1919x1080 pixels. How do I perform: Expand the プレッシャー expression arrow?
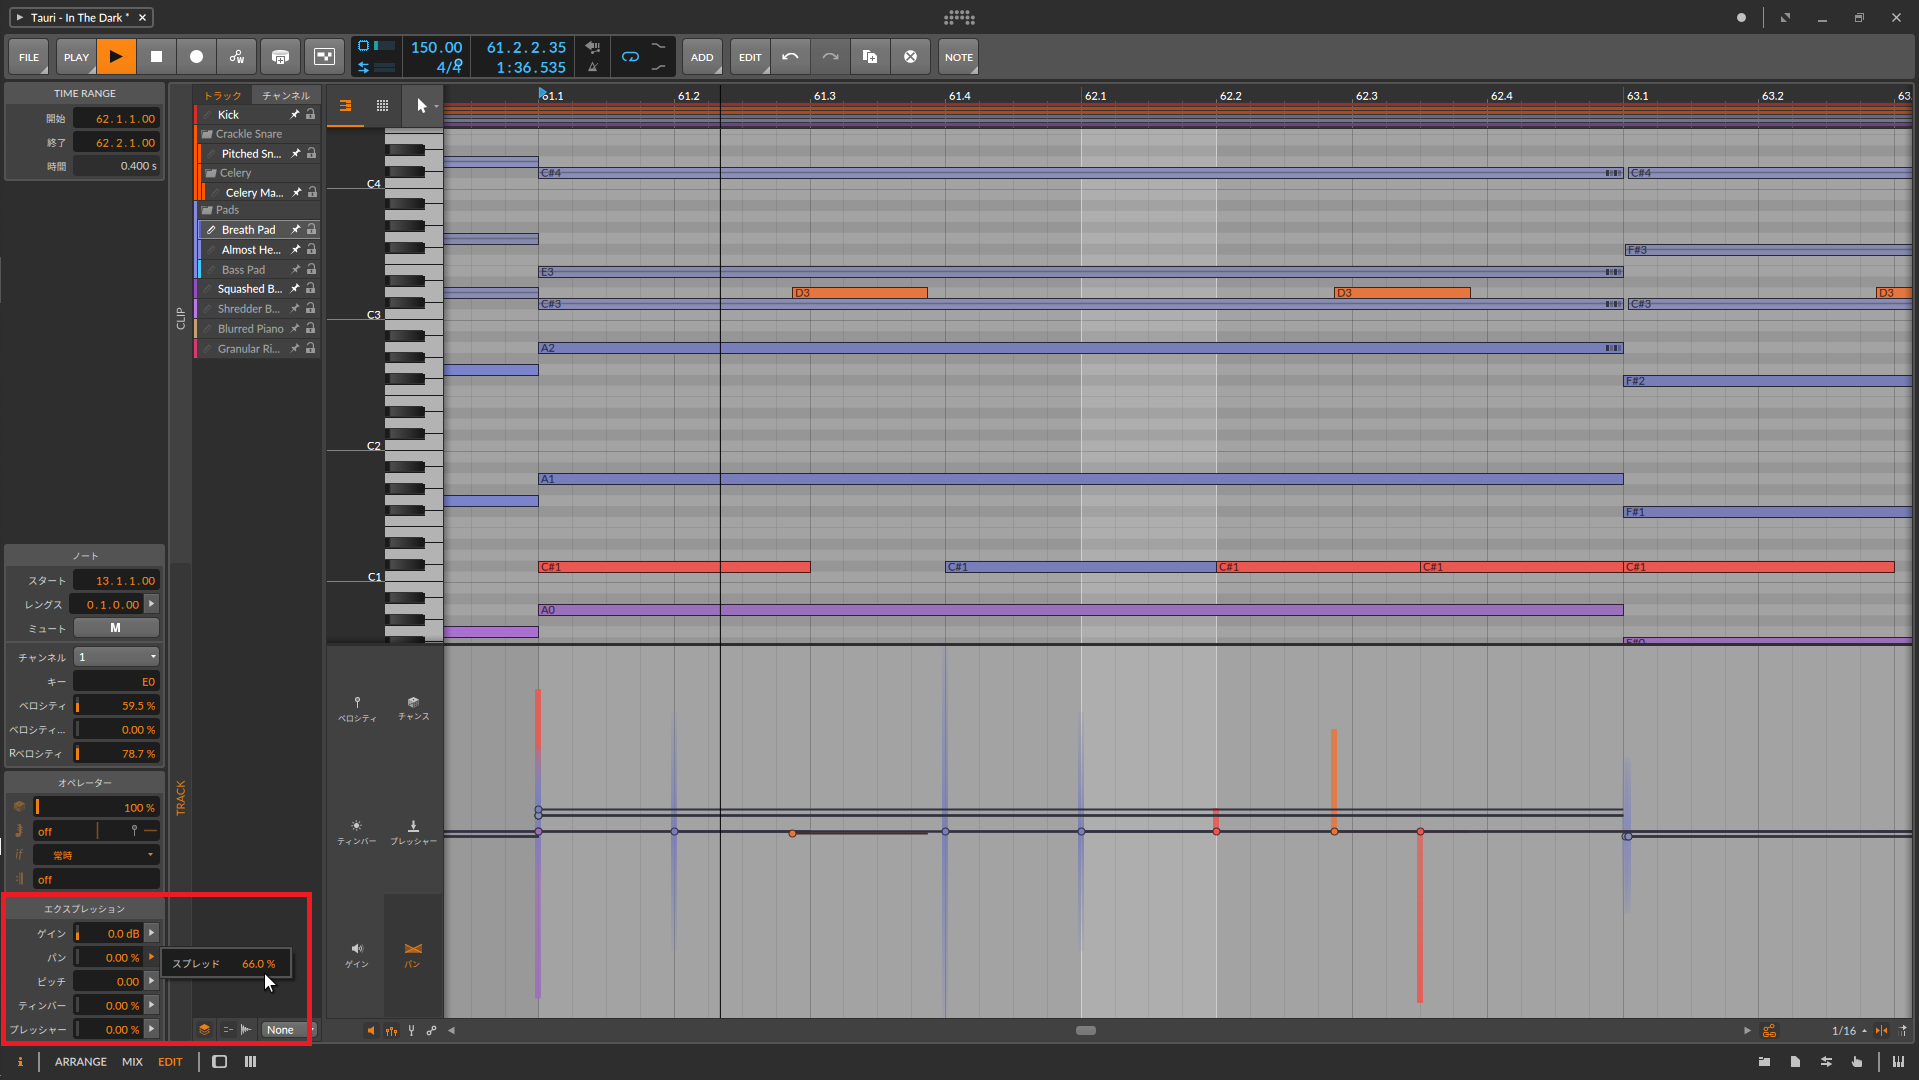152,1029
